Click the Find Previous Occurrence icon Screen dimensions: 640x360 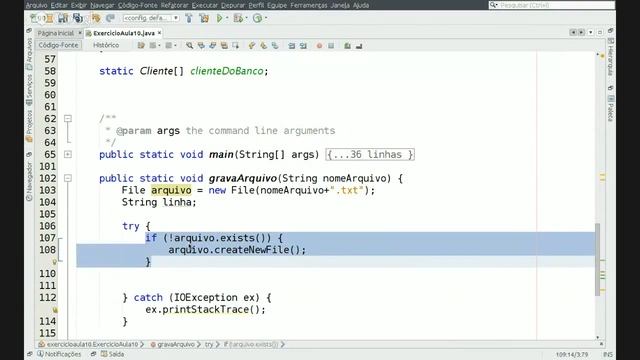(x=201, y=46)
